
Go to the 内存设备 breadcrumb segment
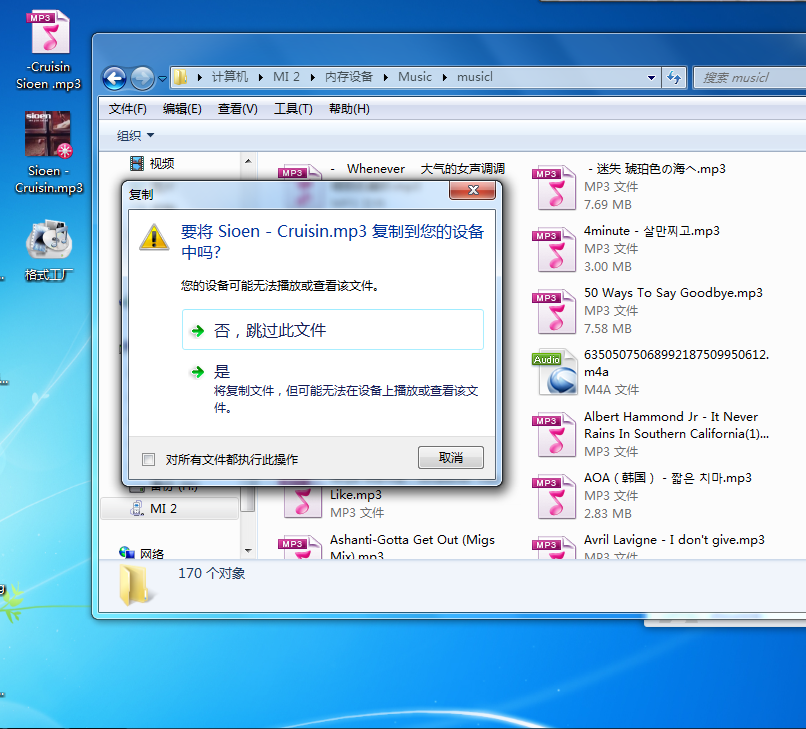pos(349,77)
